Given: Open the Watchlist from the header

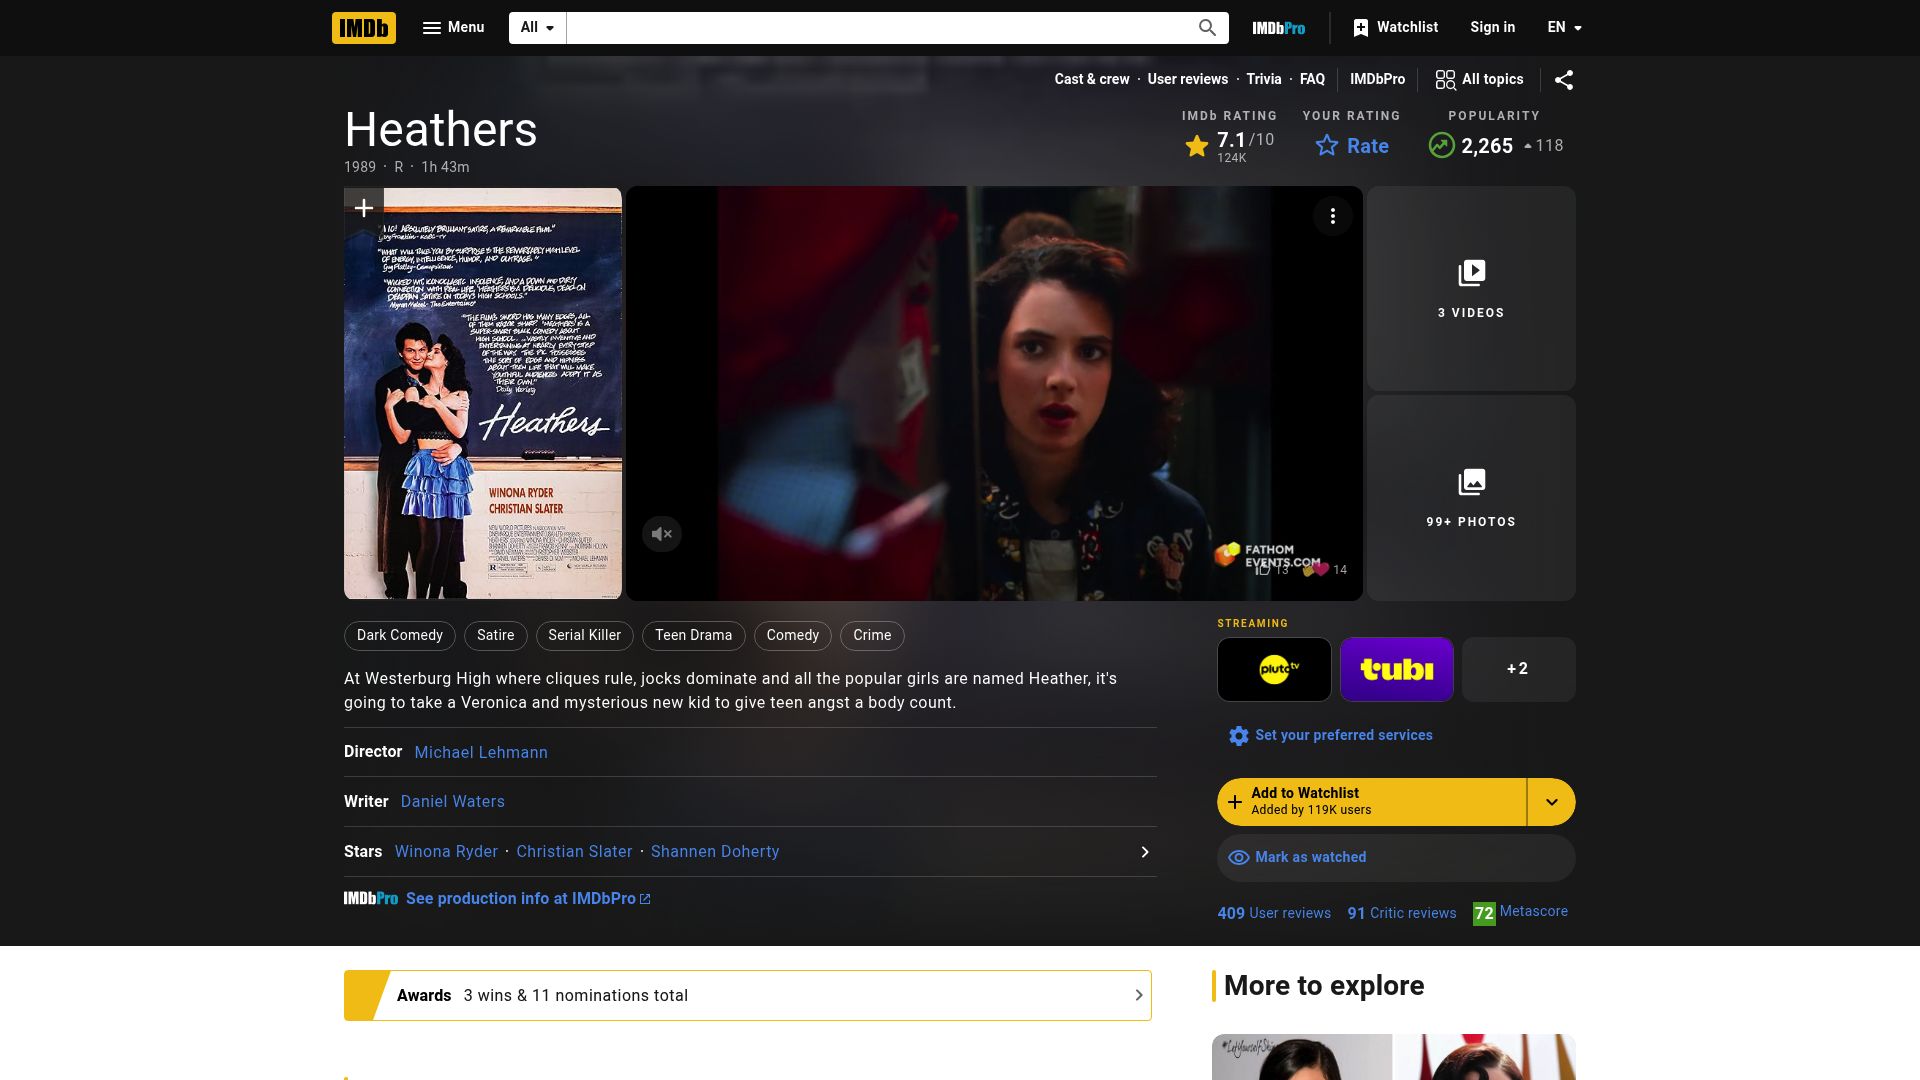Looking at the screenshot, I should [1395, 28].
